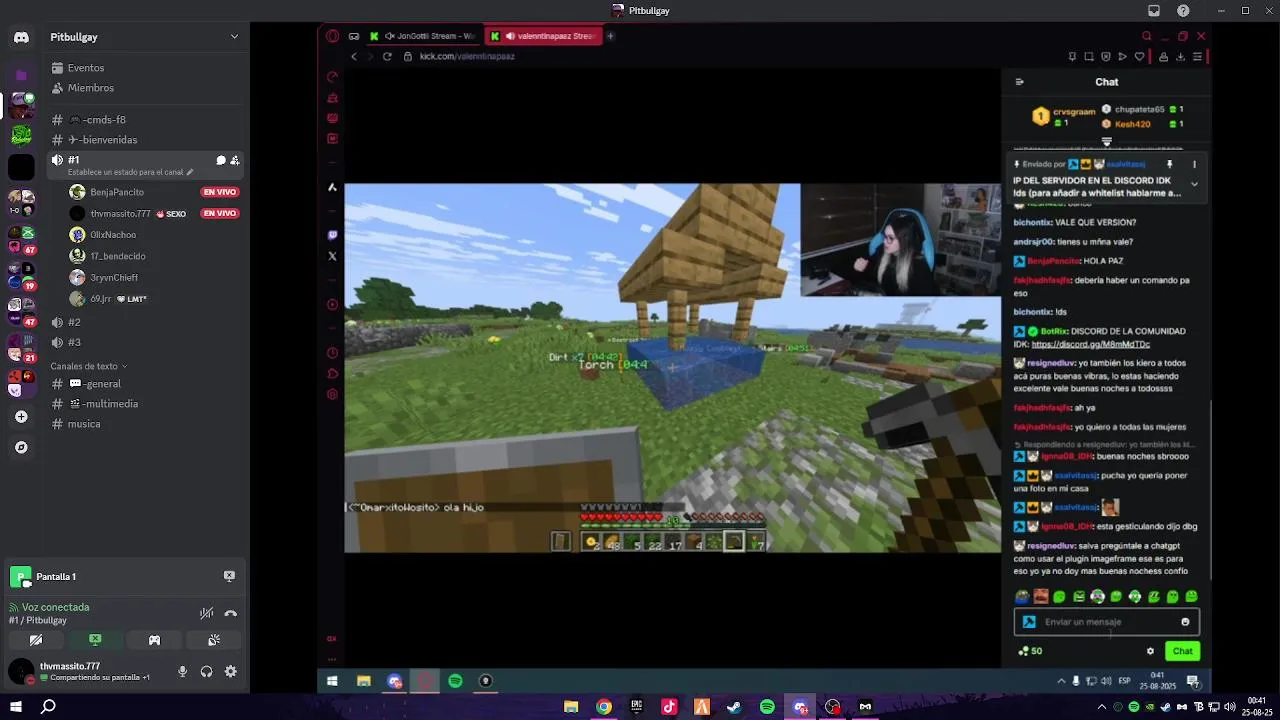Screen dimensions: 1280x720
Task: Expand the Pitbullgay server menu
Action: (234, 37)
